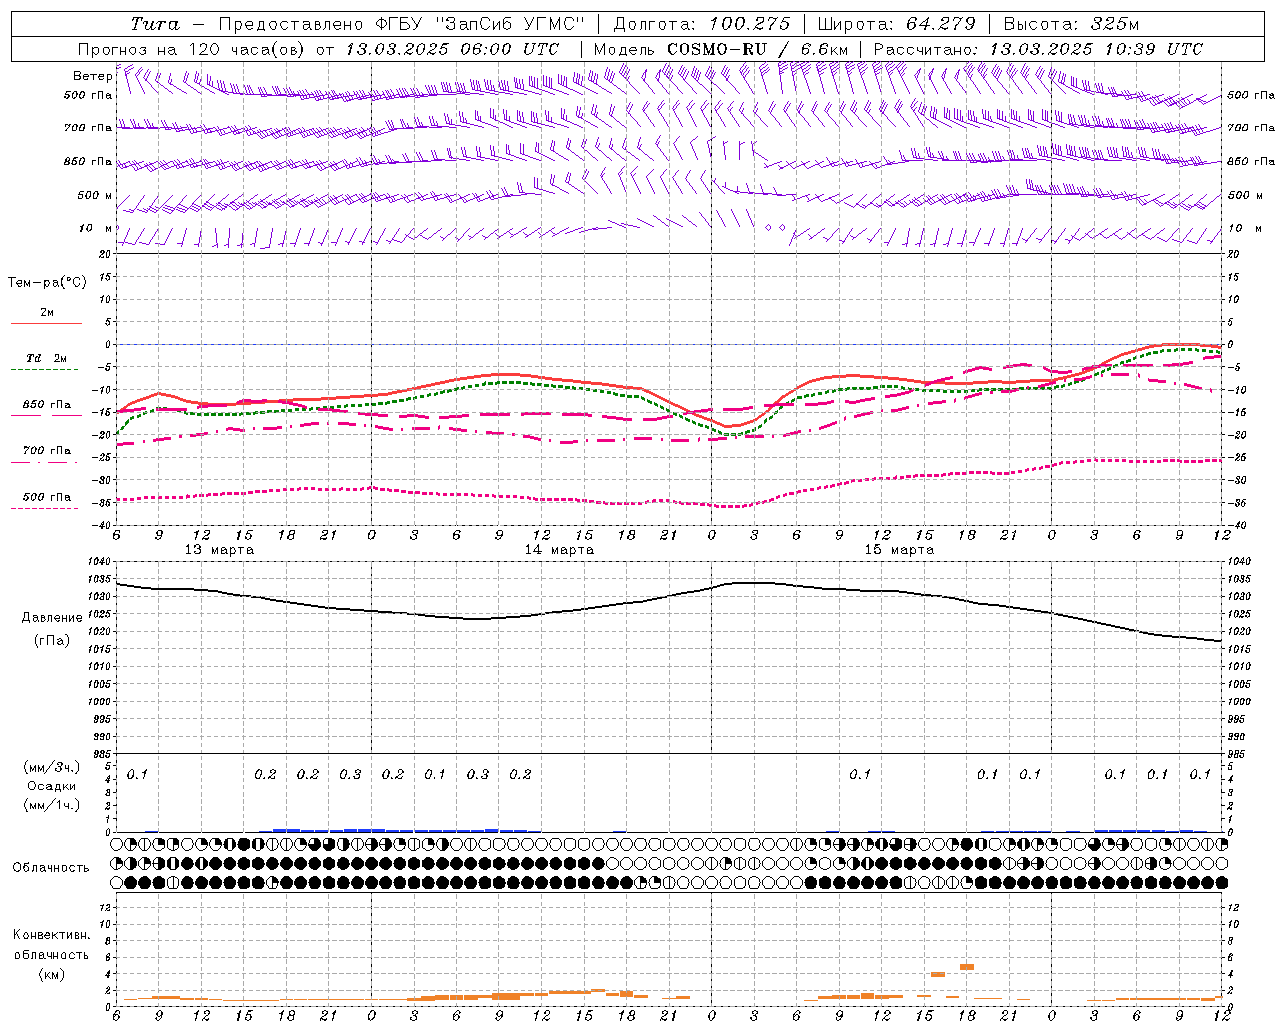1280x1024 pixels.
Task: Click the "(гПа)" unit under Давление
Action: click(52, 640)
